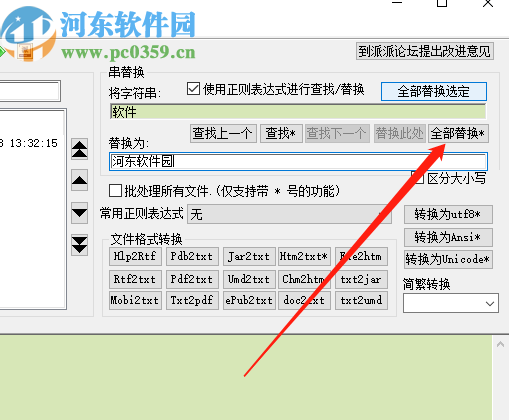Click the 替换为 field containing 河东软件园
509x420 pixels.
pos(298,162)
